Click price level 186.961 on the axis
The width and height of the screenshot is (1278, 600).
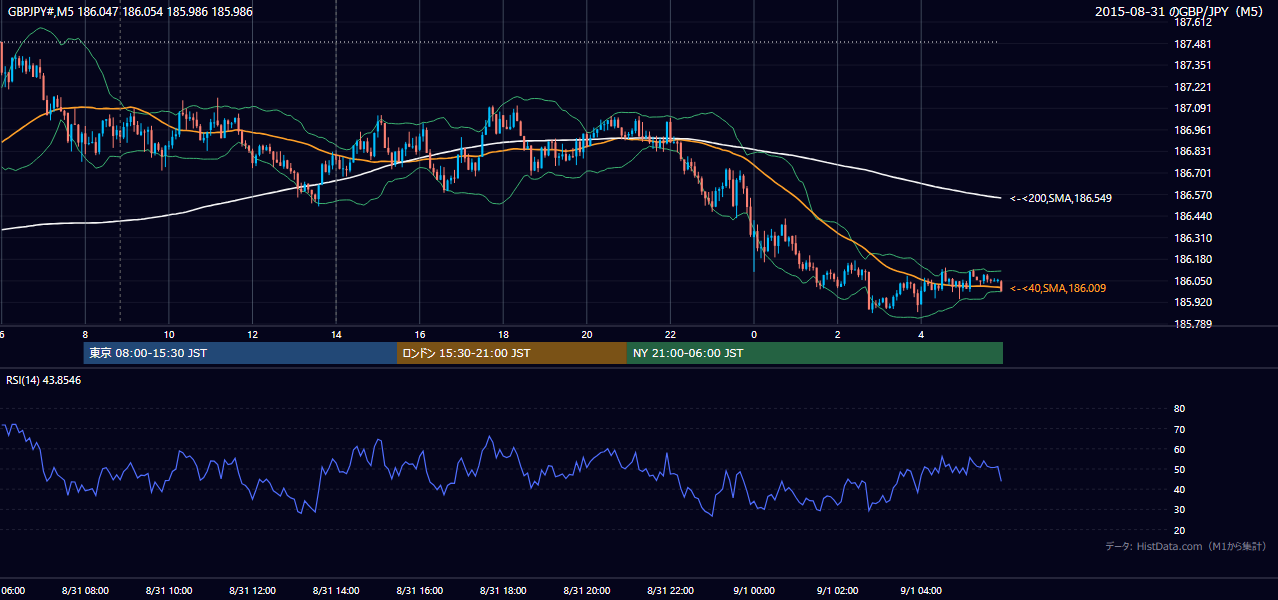click(1192, 130)
